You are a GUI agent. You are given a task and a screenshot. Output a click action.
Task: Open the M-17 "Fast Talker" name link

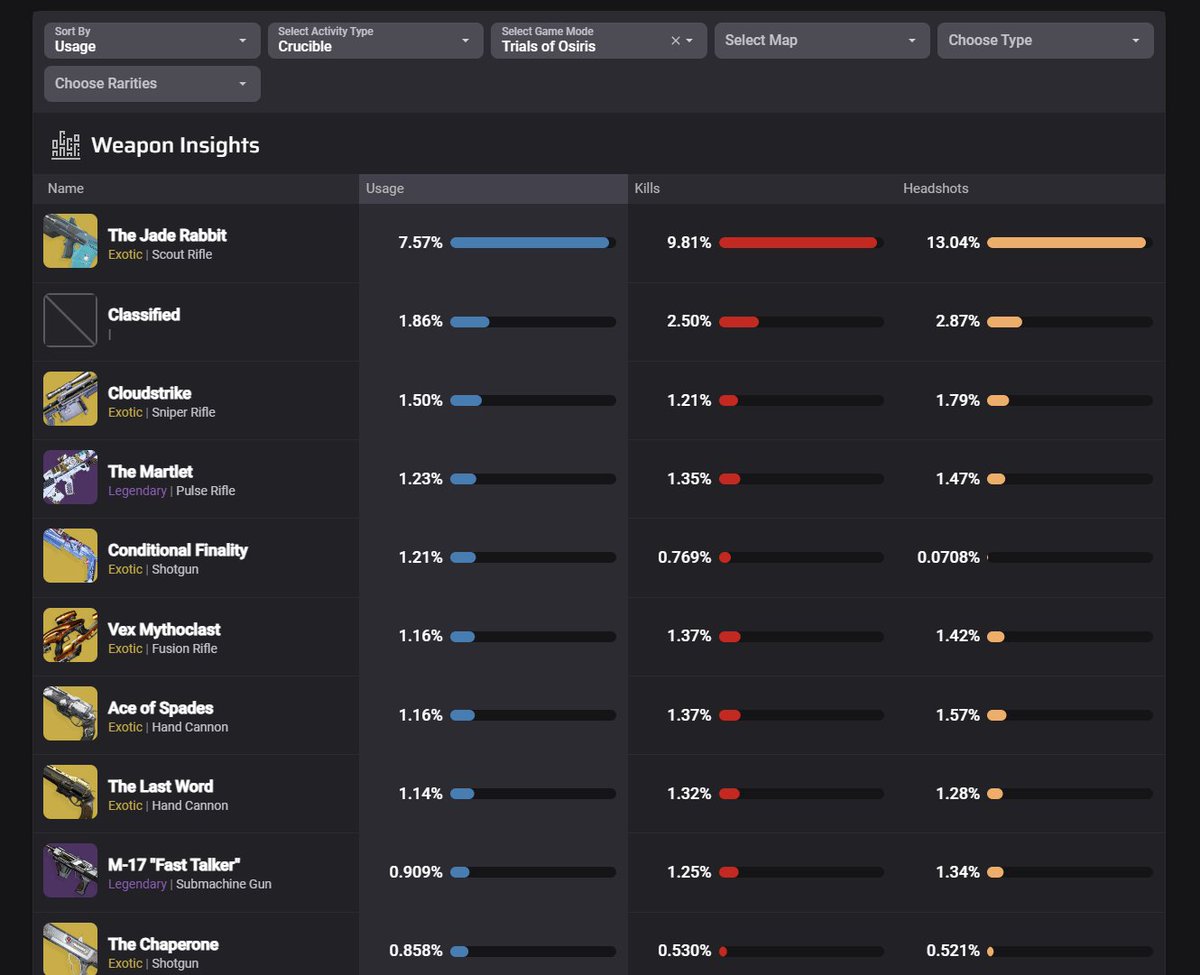pyautogui.click(x=174, y=865)
